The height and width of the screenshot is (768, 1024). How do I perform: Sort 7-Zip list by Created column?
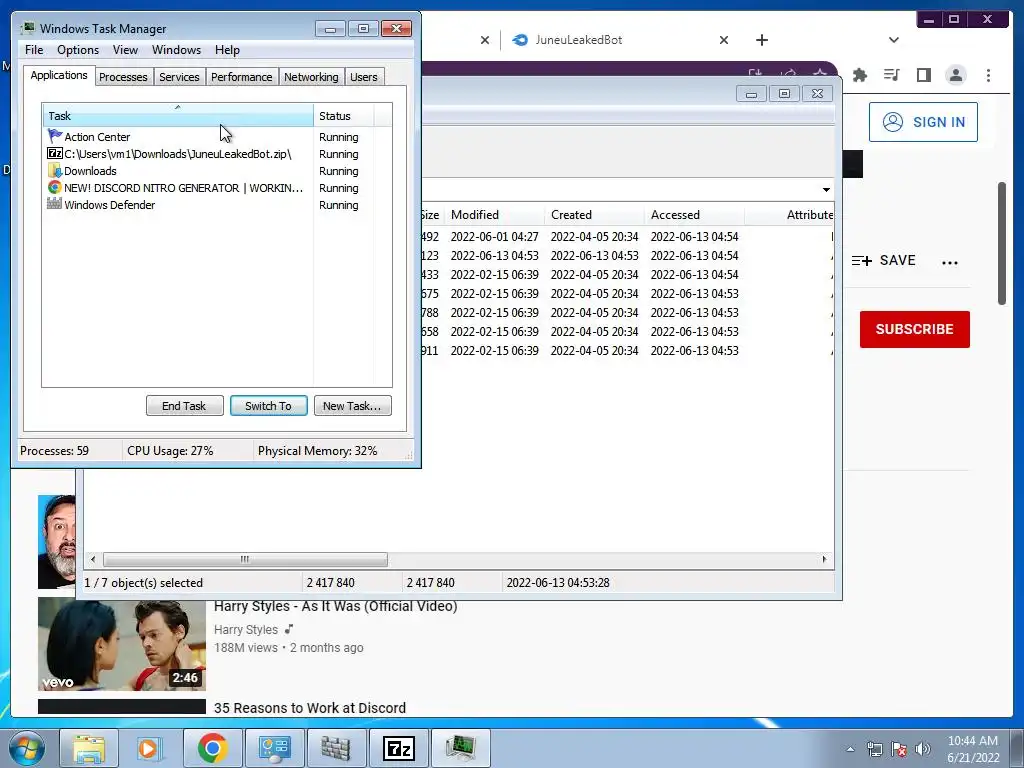pos(595,215)
